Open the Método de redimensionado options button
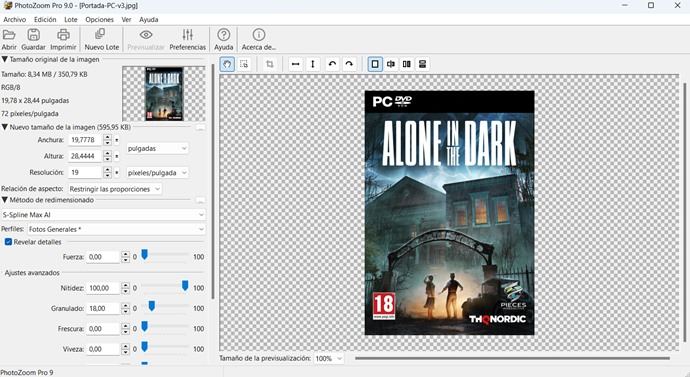690x377 pixels. click(200, 200)
